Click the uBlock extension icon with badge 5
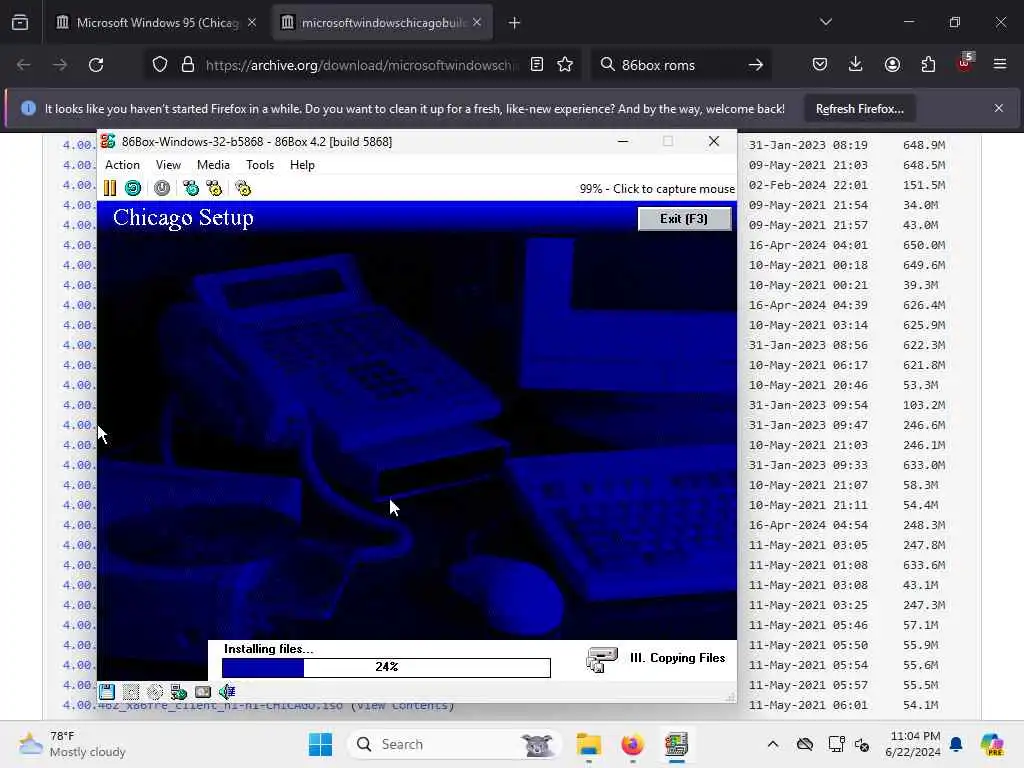The image size is (1024, 768). pos(965,63)
